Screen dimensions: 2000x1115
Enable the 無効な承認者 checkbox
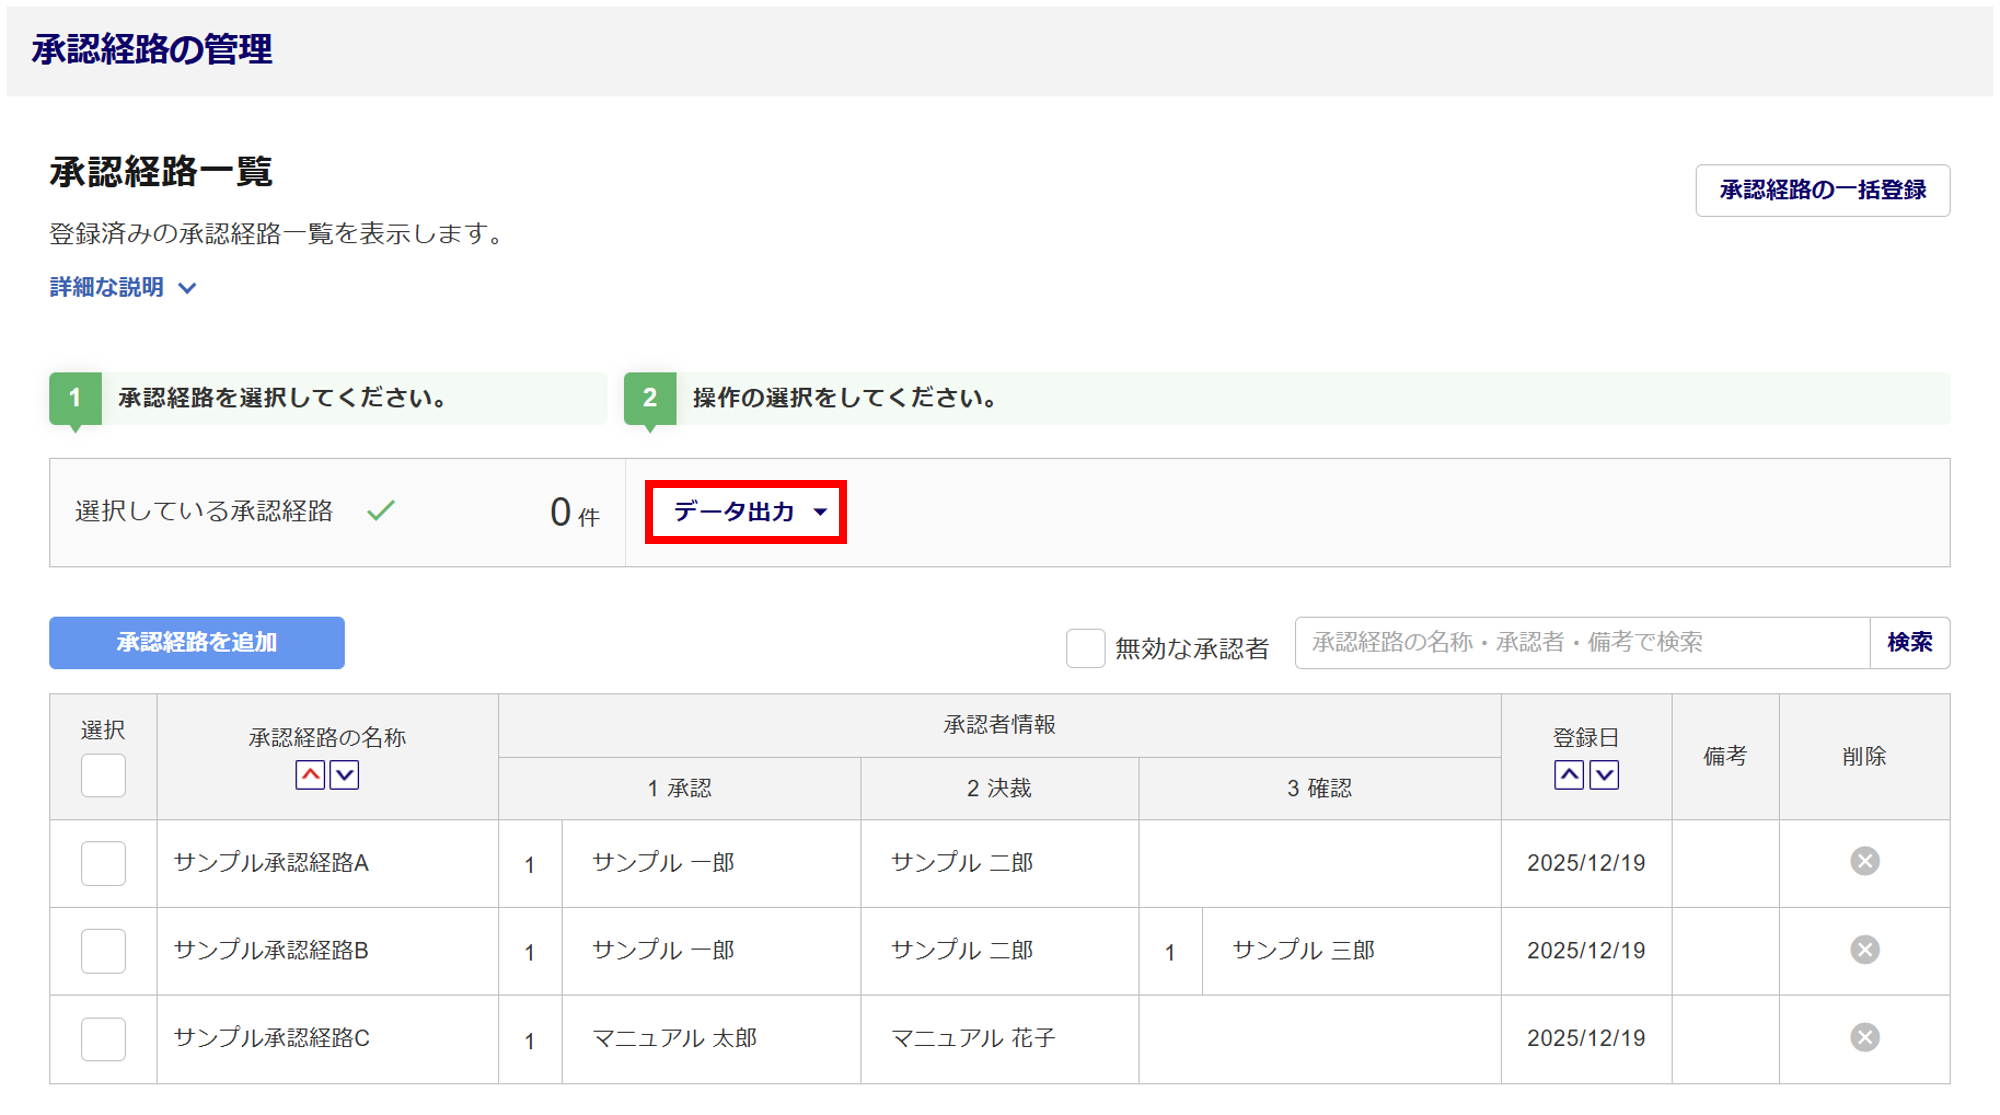point(1085,648)
